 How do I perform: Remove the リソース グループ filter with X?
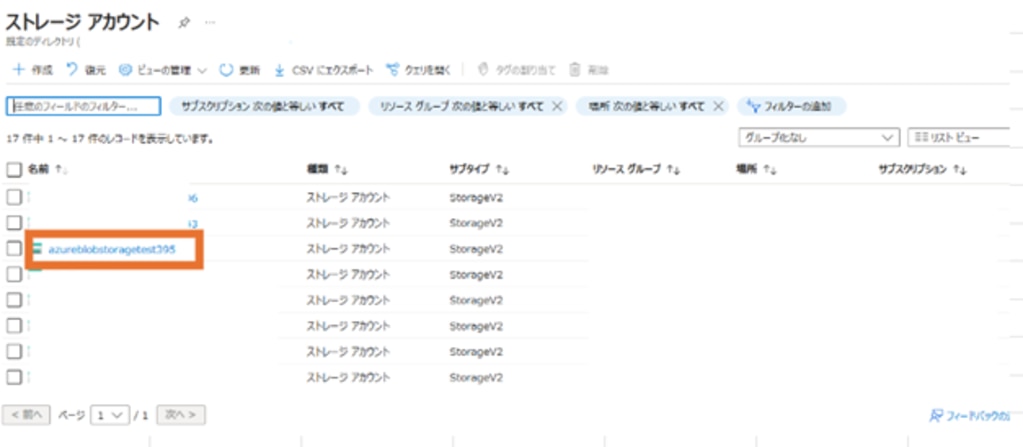pos(557,106)
